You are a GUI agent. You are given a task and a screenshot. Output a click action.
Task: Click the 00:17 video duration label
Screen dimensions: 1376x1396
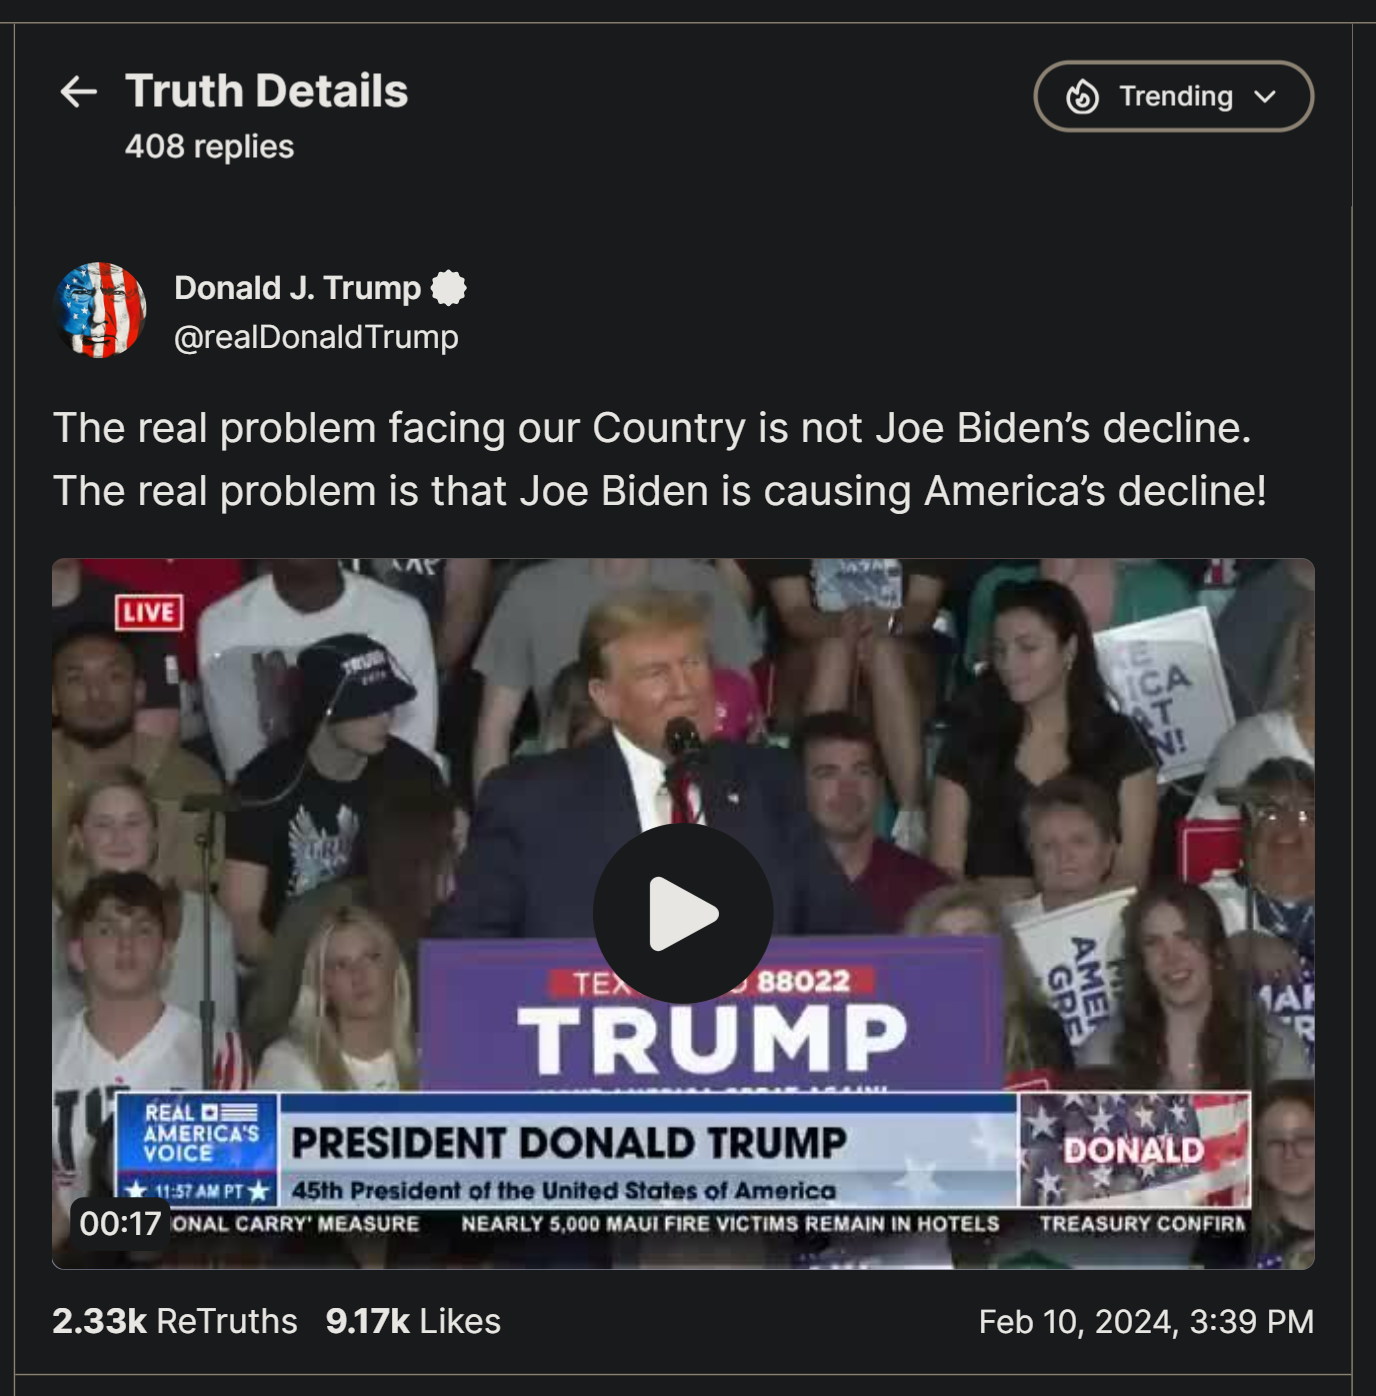coord(120,1223)
